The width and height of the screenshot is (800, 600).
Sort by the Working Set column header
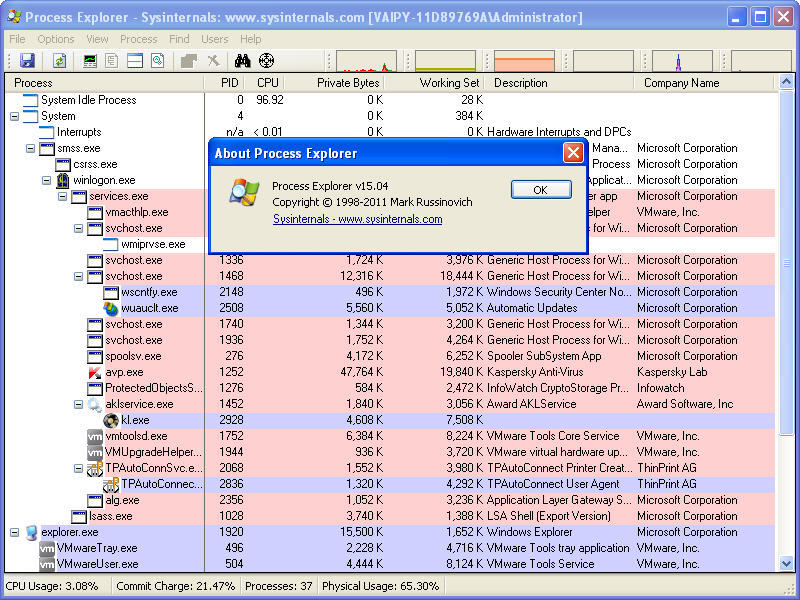point(434,83)
